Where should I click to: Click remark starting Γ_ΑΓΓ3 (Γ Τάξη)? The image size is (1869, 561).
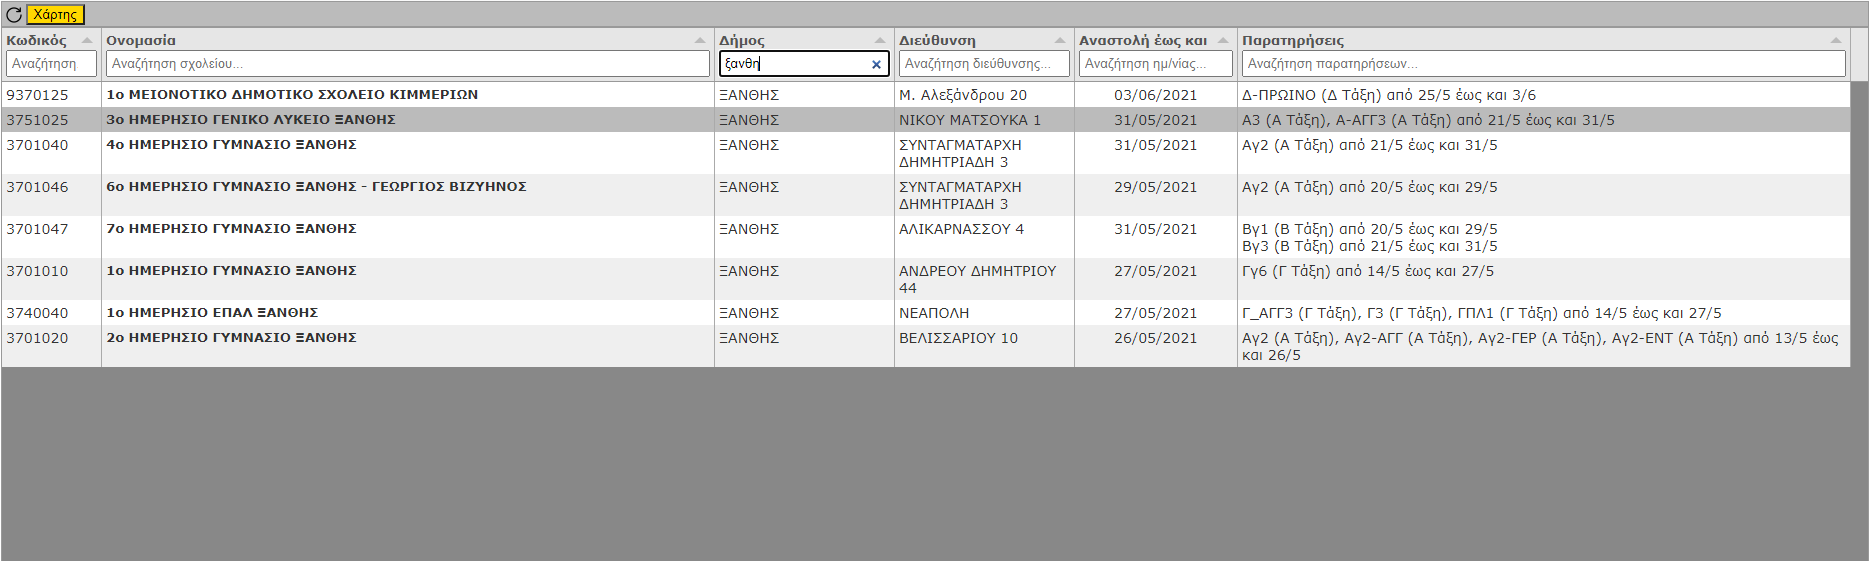(1482, 313)
